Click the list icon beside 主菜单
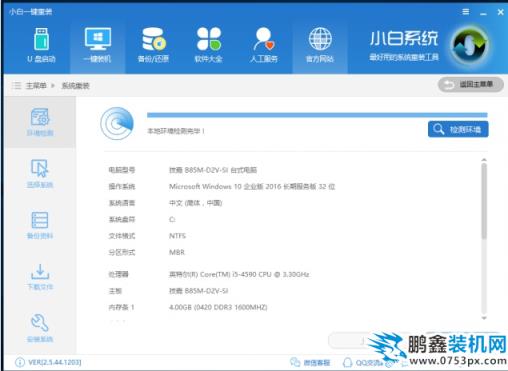This screenshot has width=508, height=371. click(16, 86)
